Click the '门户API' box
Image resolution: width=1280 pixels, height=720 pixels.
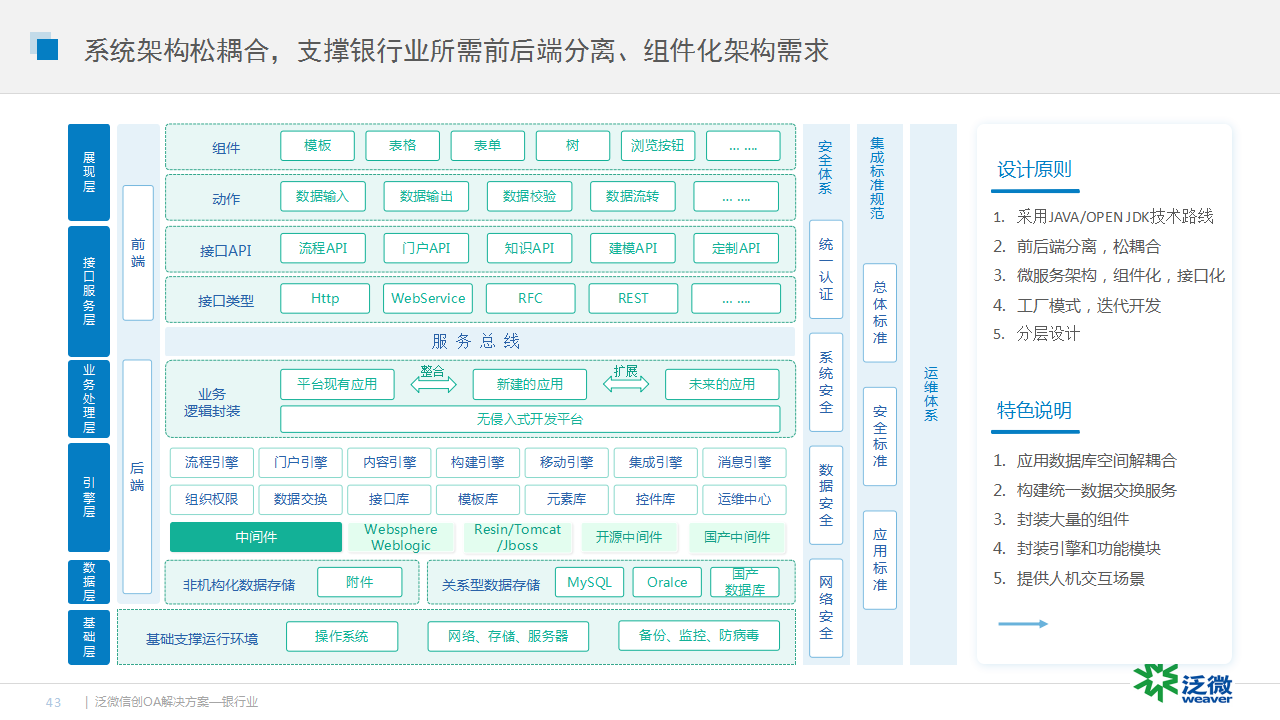tap(426, 248)
